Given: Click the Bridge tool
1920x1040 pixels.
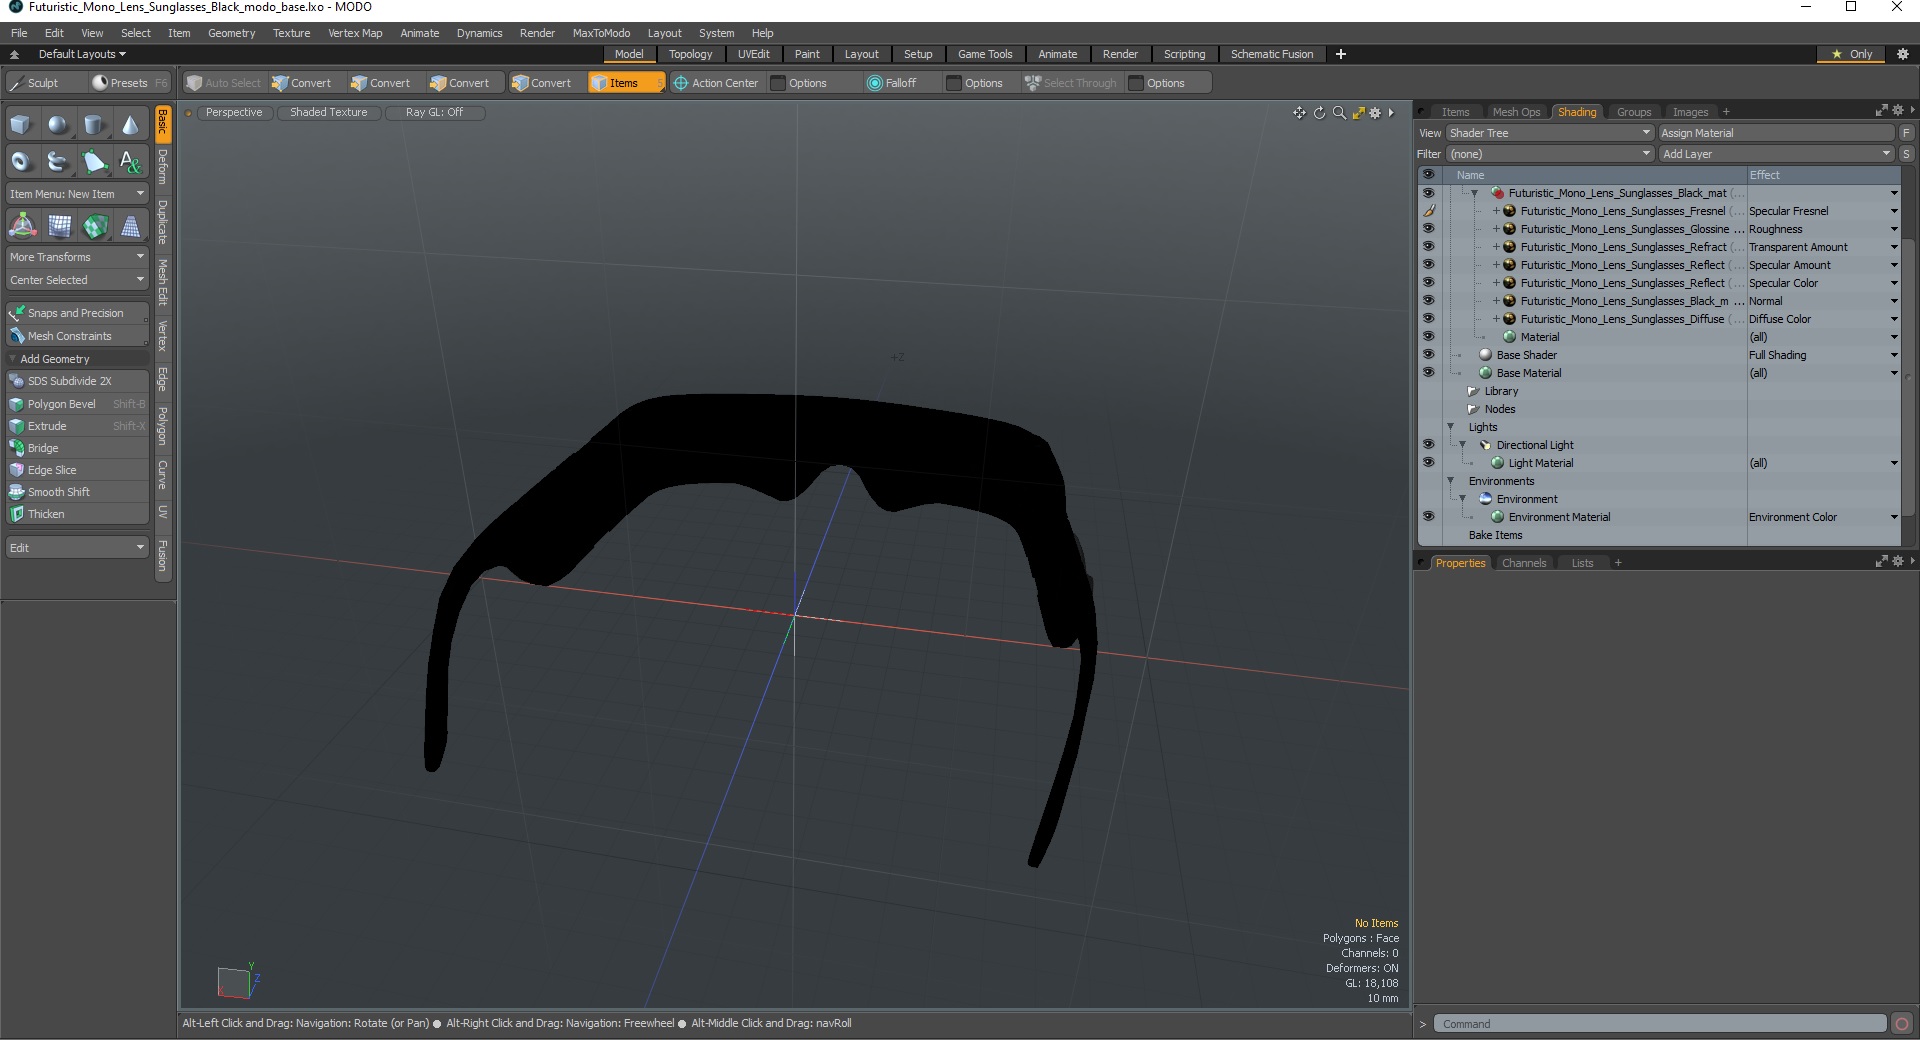Looking at the screenshot, I should coord(77,448).
